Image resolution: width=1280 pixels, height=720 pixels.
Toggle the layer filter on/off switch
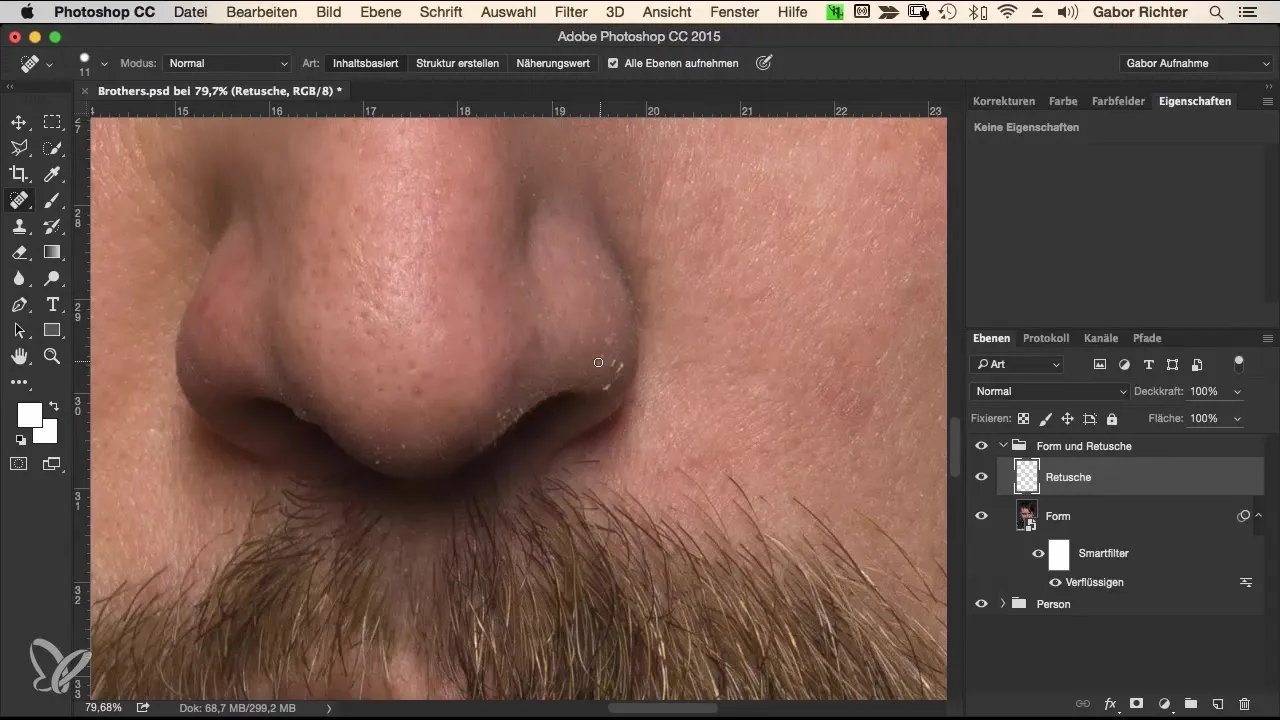click(x=1239, y=362)
